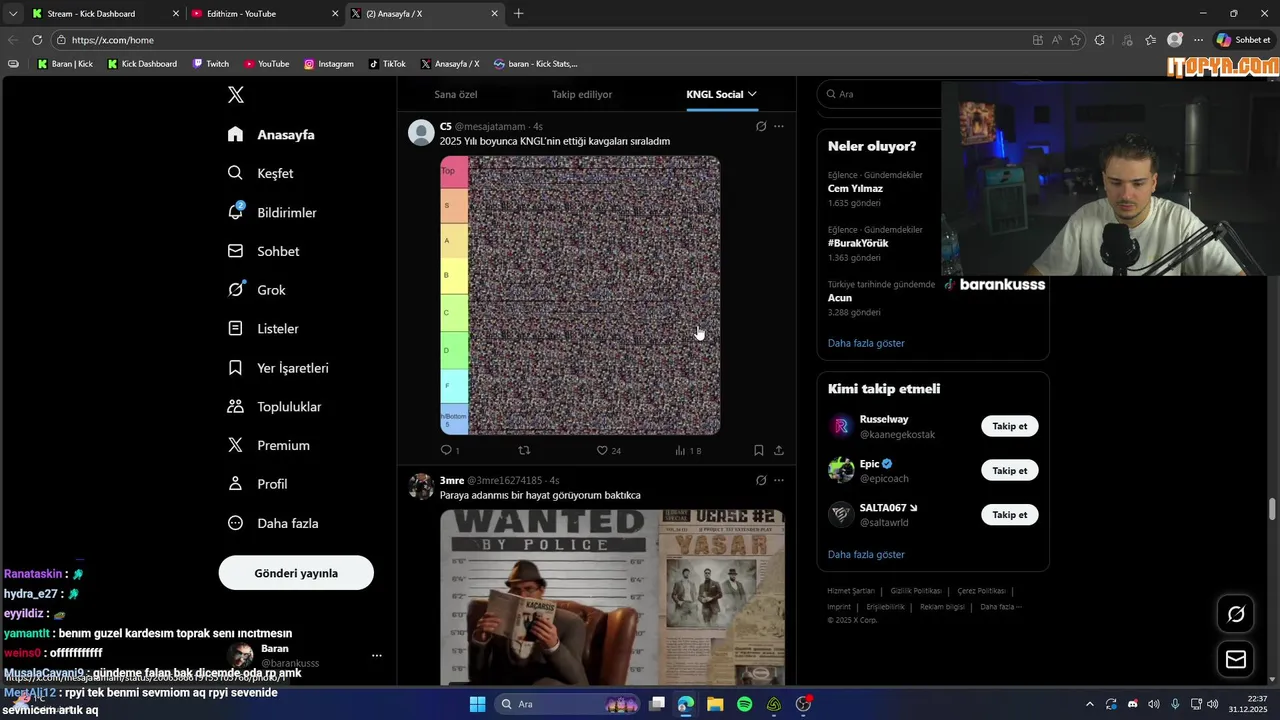
Task: Share C5's post
Action: coord(779,450)
